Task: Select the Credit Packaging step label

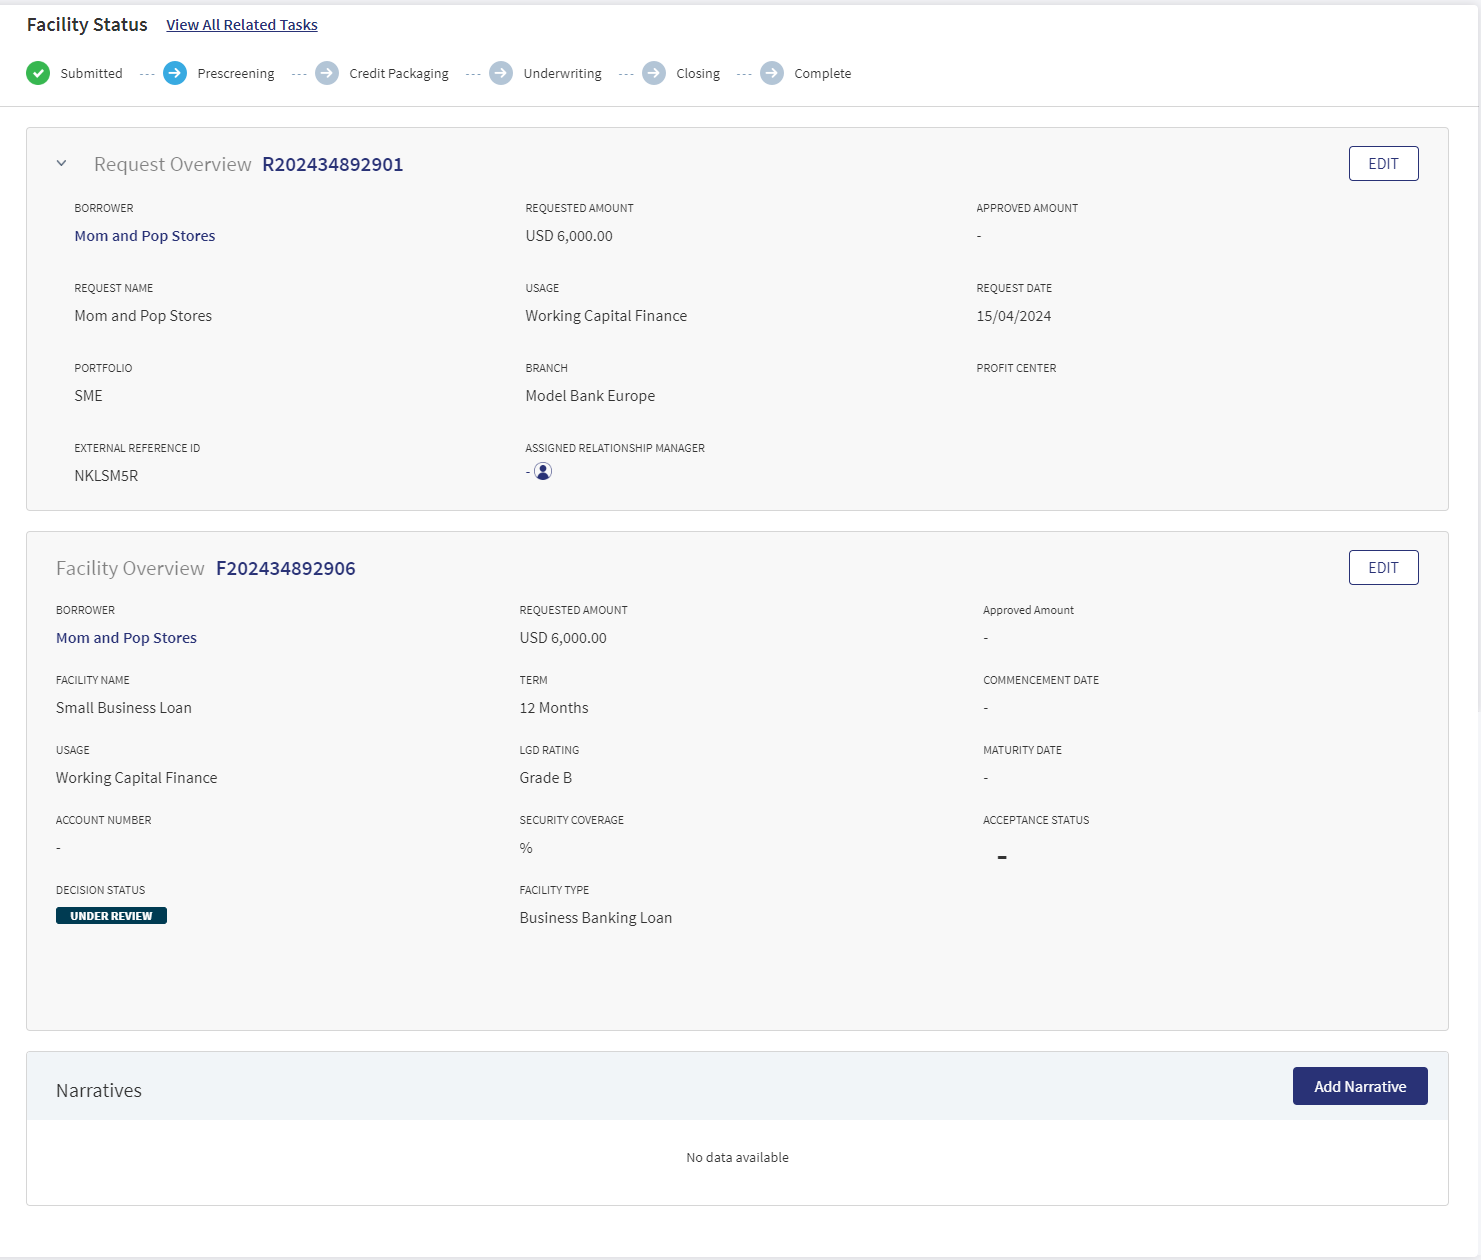Action: (x=399, y=74)
